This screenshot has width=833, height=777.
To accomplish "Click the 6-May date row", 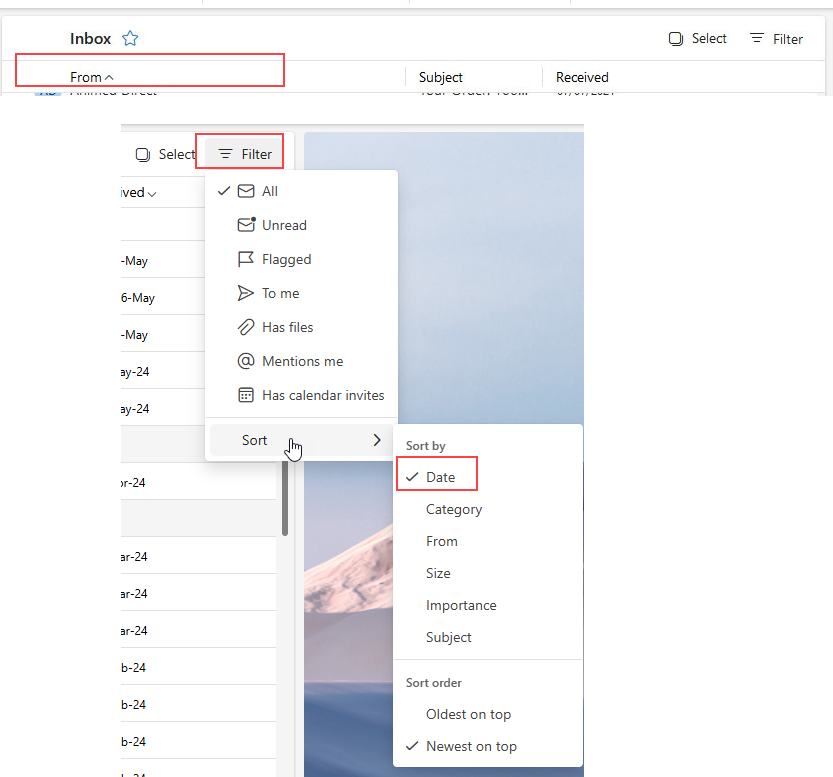I will pyautogui.click(x=163, y=298).
